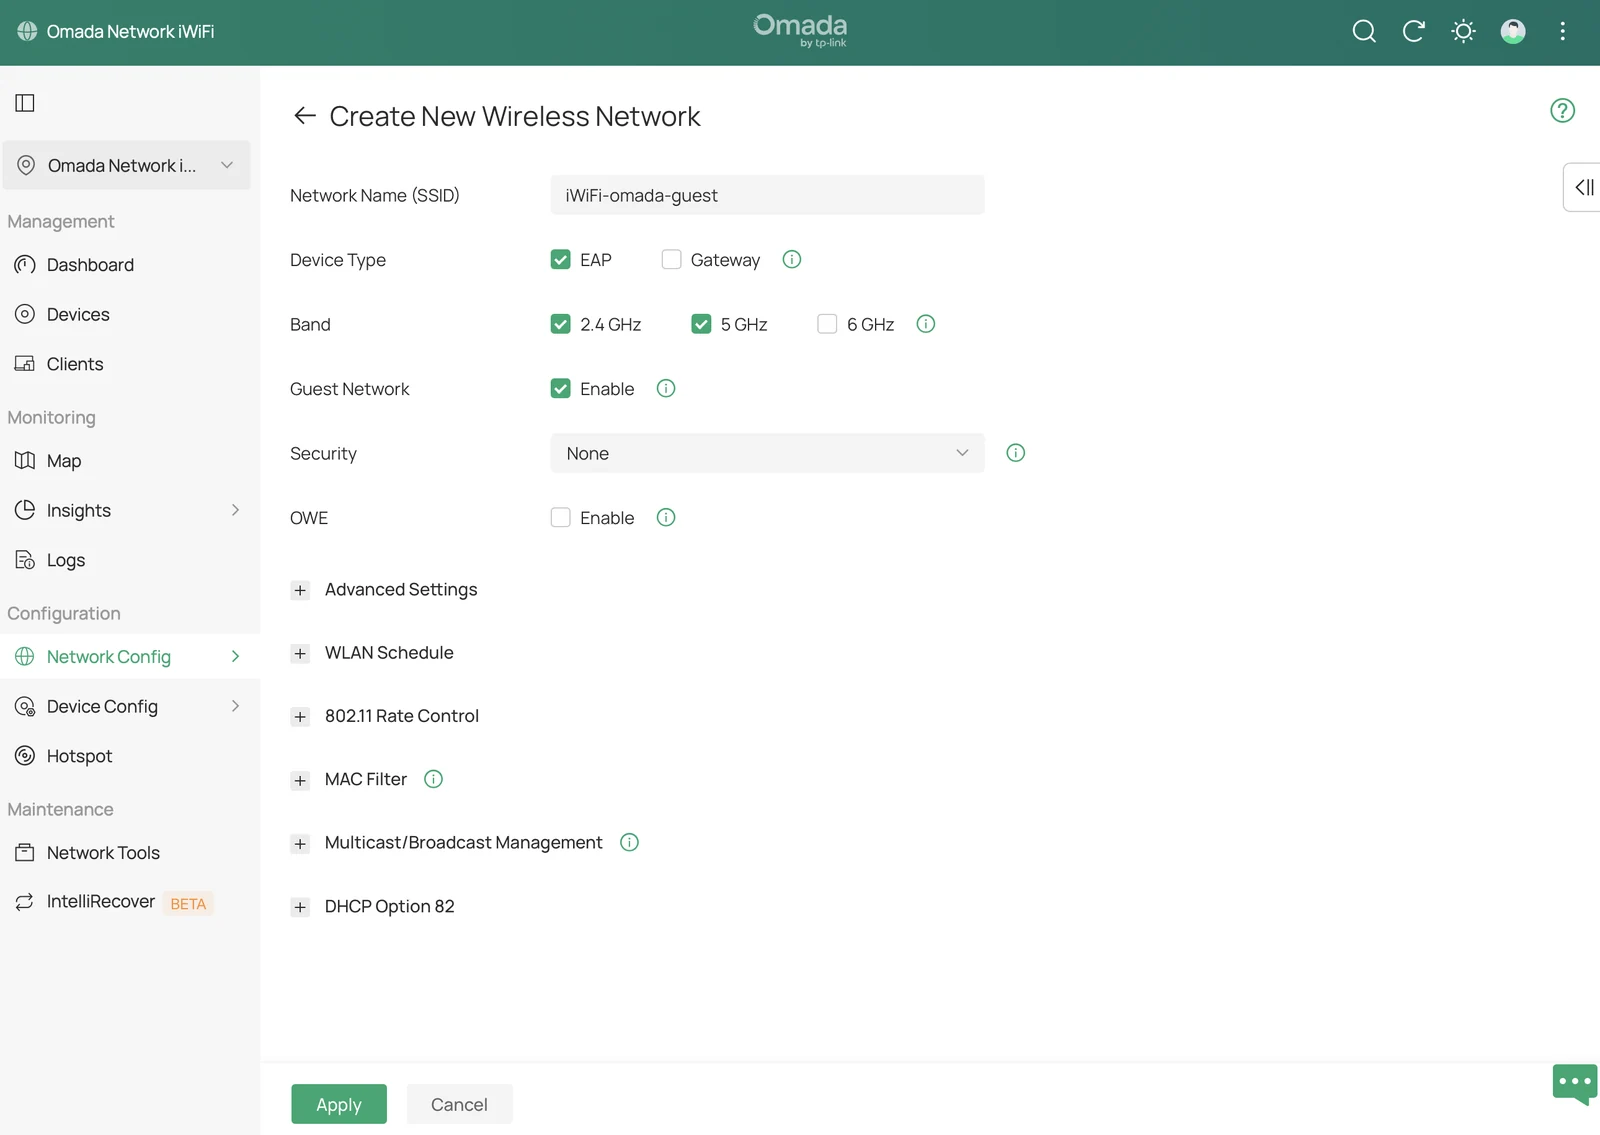The height and width of the screenshot is (1135, 1600).
Task: Open the chat support bubble
Action: (1575, 1084)
